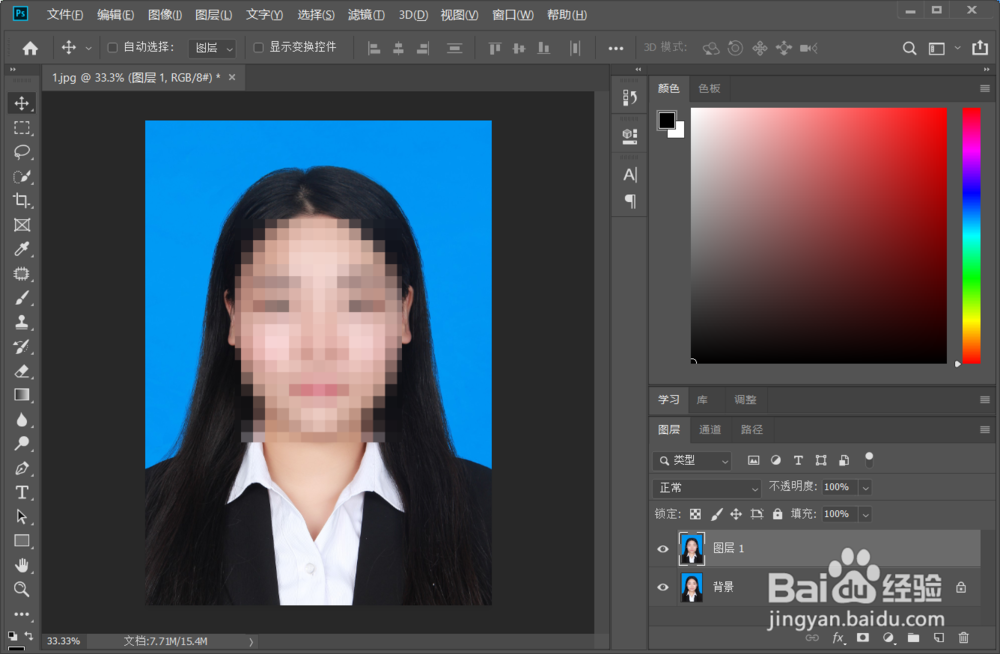The height and width of the screenshot is (654, 1000).
Task: Select the Brush tool
Action: 22,298
